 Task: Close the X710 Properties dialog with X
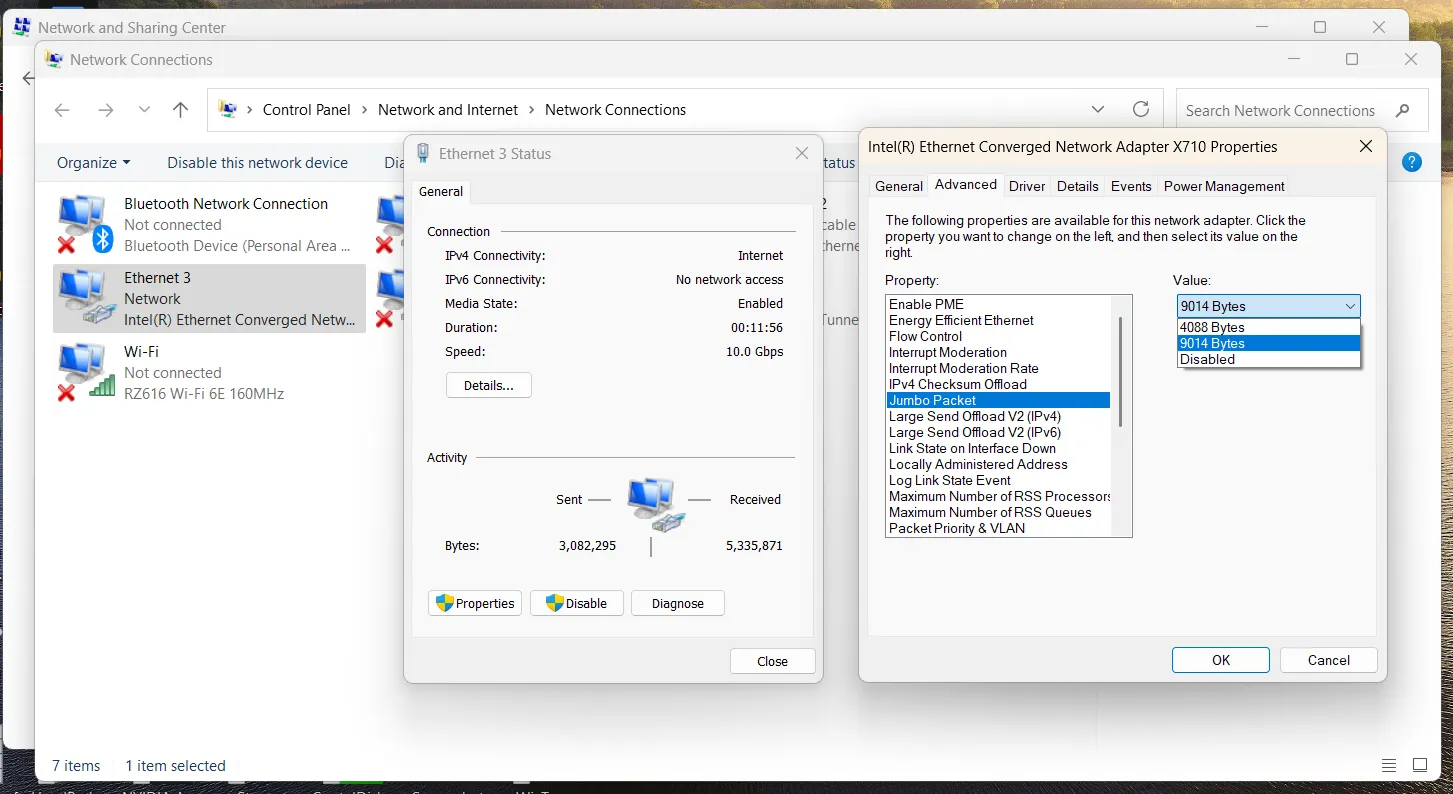click(1366, 147)
